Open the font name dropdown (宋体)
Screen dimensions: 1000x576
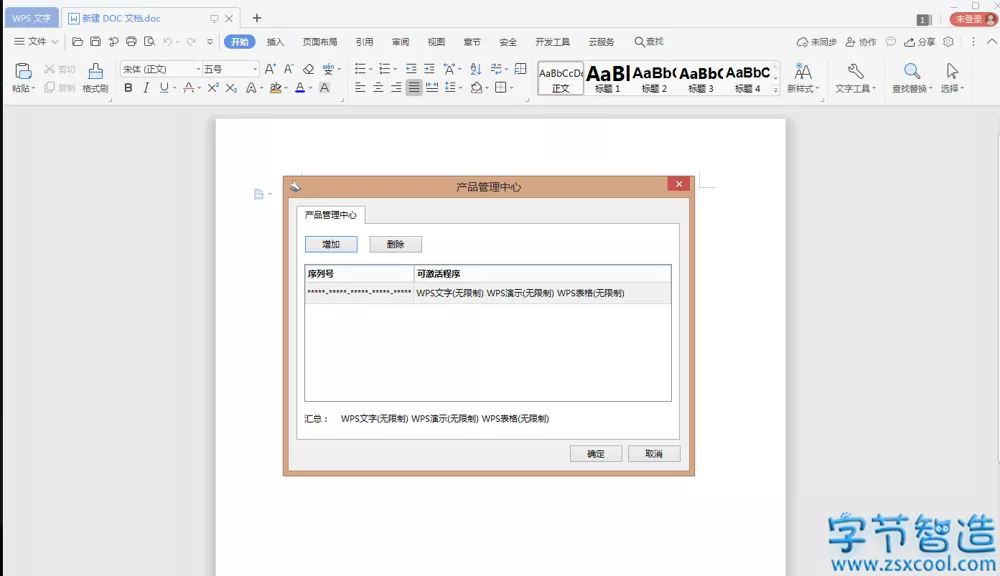click(198, 69)
